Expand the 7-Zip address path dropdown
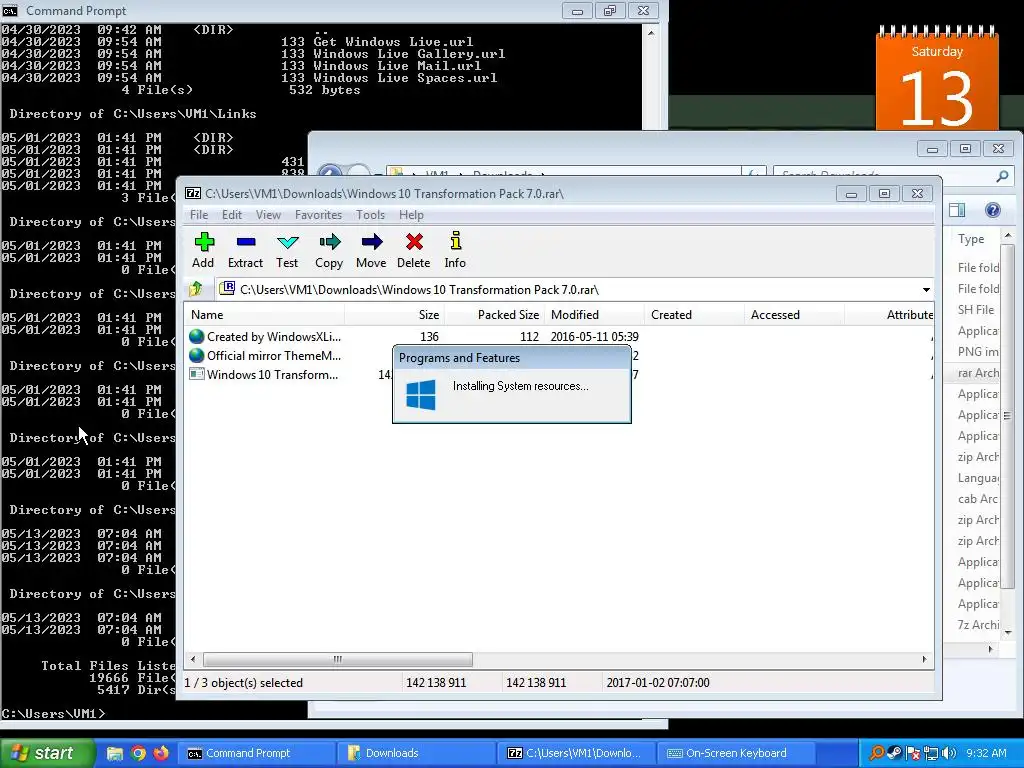The image size is (1024, 768). pos(926,289)
